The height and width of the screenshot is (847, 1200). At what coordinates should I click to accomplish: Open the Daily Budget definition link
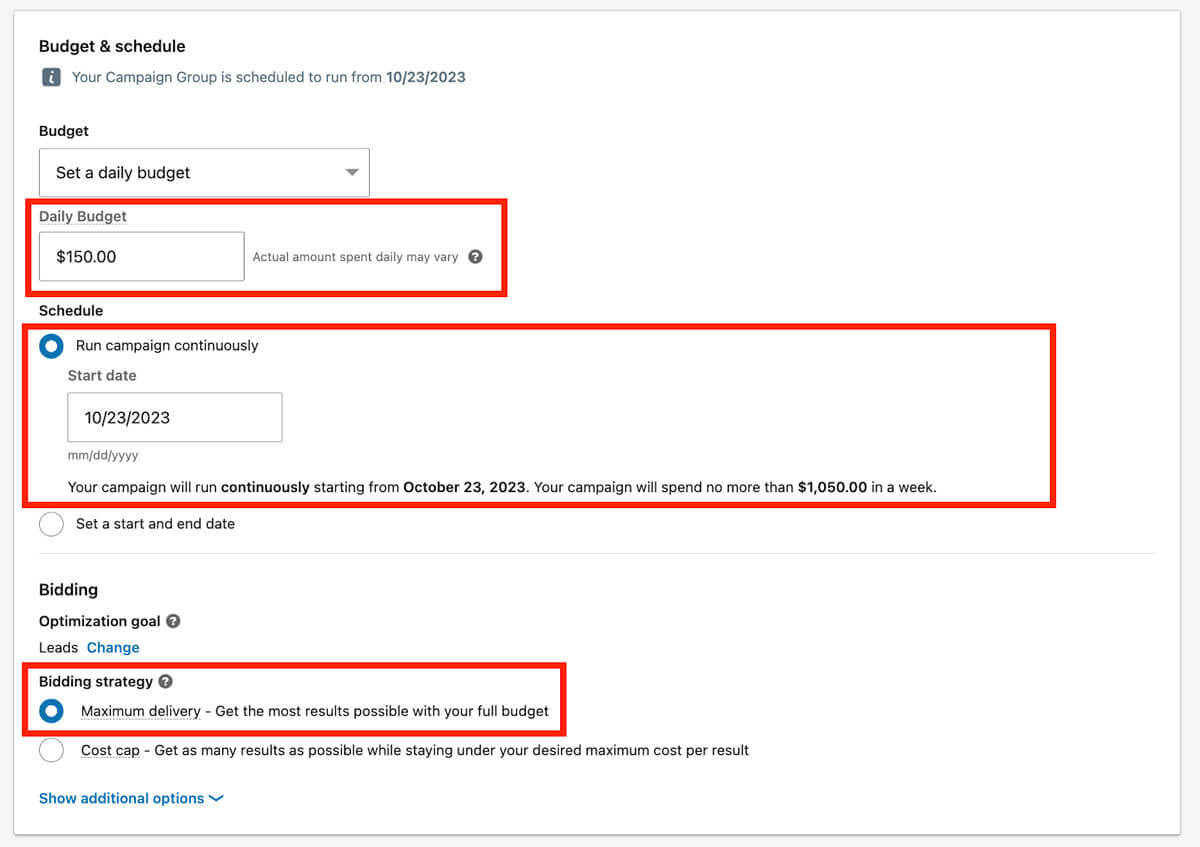pyautogui.click(x=82, y=216)
